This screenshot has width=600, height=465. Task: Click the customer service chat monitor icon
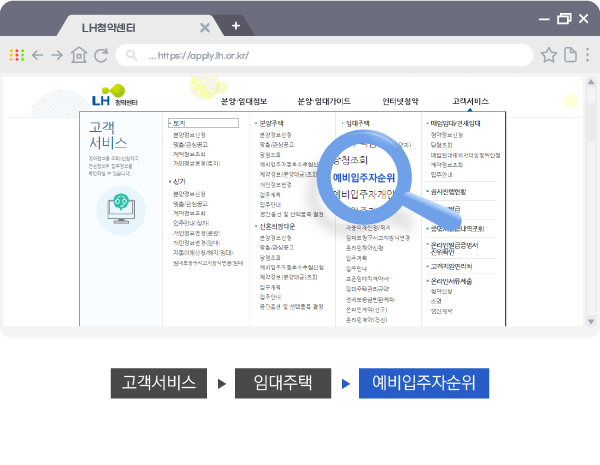click(x=121, y=209)
